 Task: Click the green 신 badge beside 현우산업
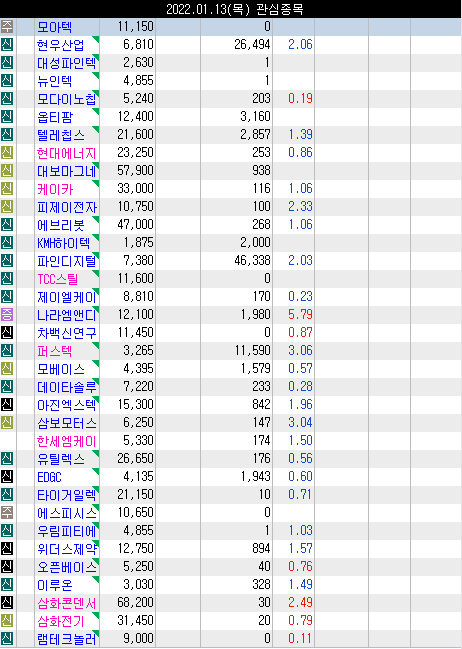point(7,44)
